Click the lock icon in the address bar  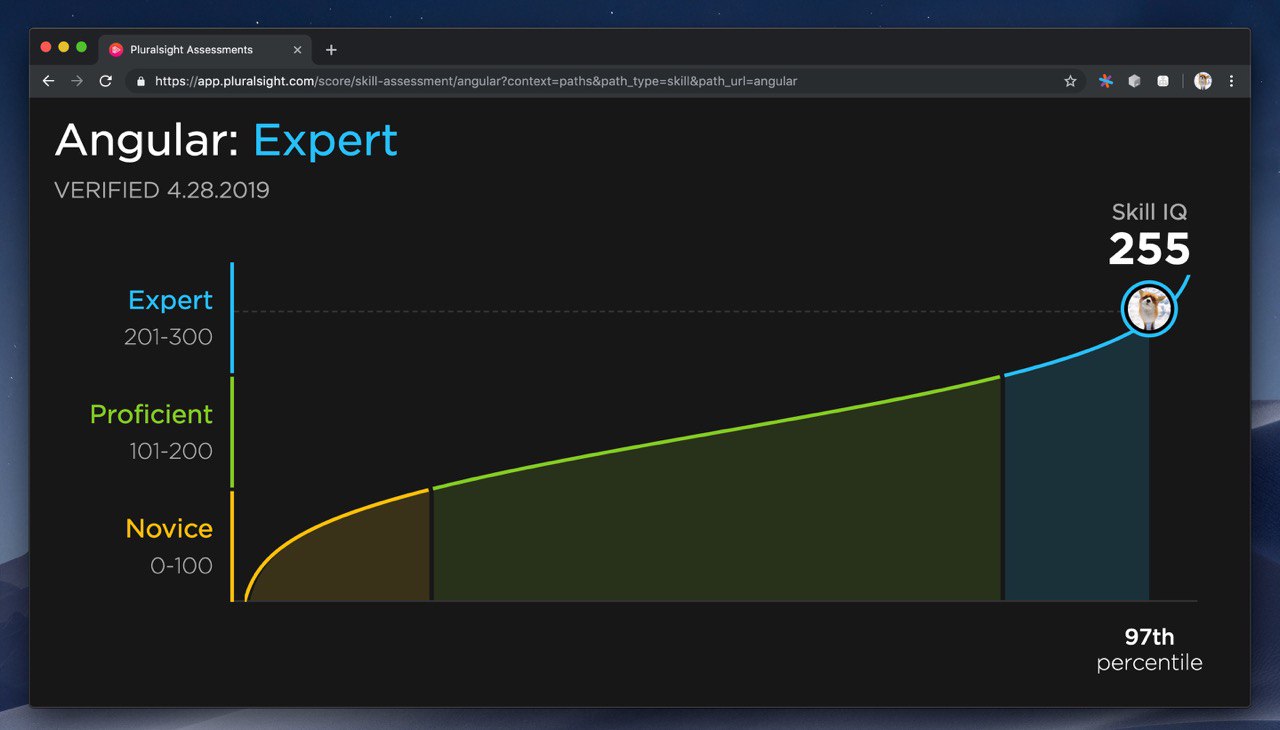pyautogui.click(x=140, y=81)
